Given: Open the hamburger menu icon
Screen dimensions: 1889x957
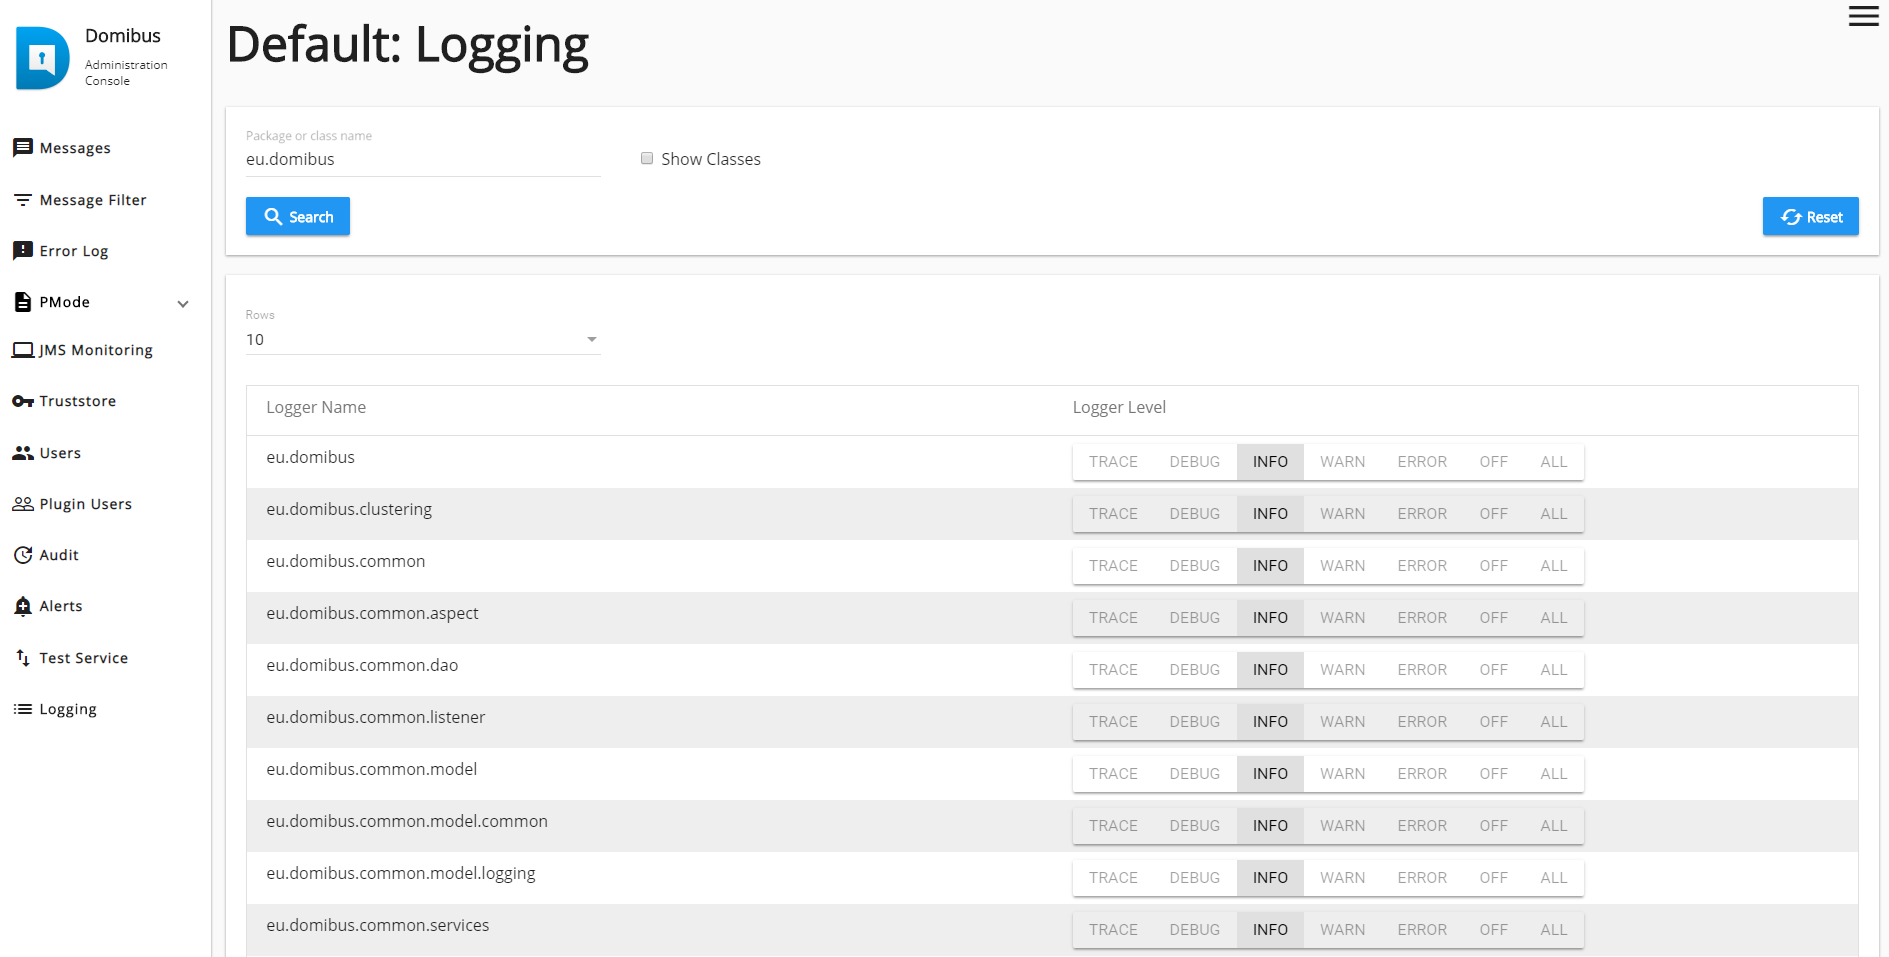Looking at the screenshot, I should [1863, 16].
